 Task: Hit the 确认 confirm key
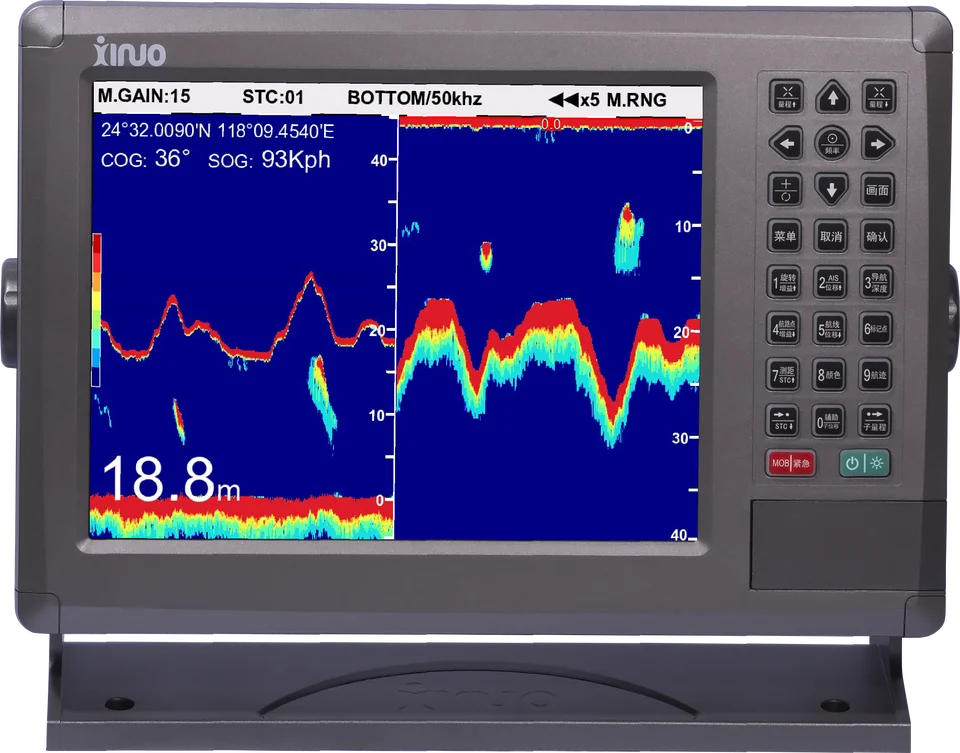877,236
